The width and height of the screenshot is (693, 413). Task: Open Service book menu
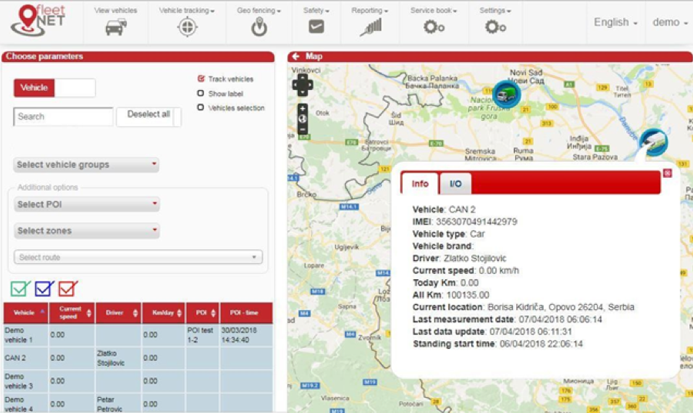(x=434, y=10)
